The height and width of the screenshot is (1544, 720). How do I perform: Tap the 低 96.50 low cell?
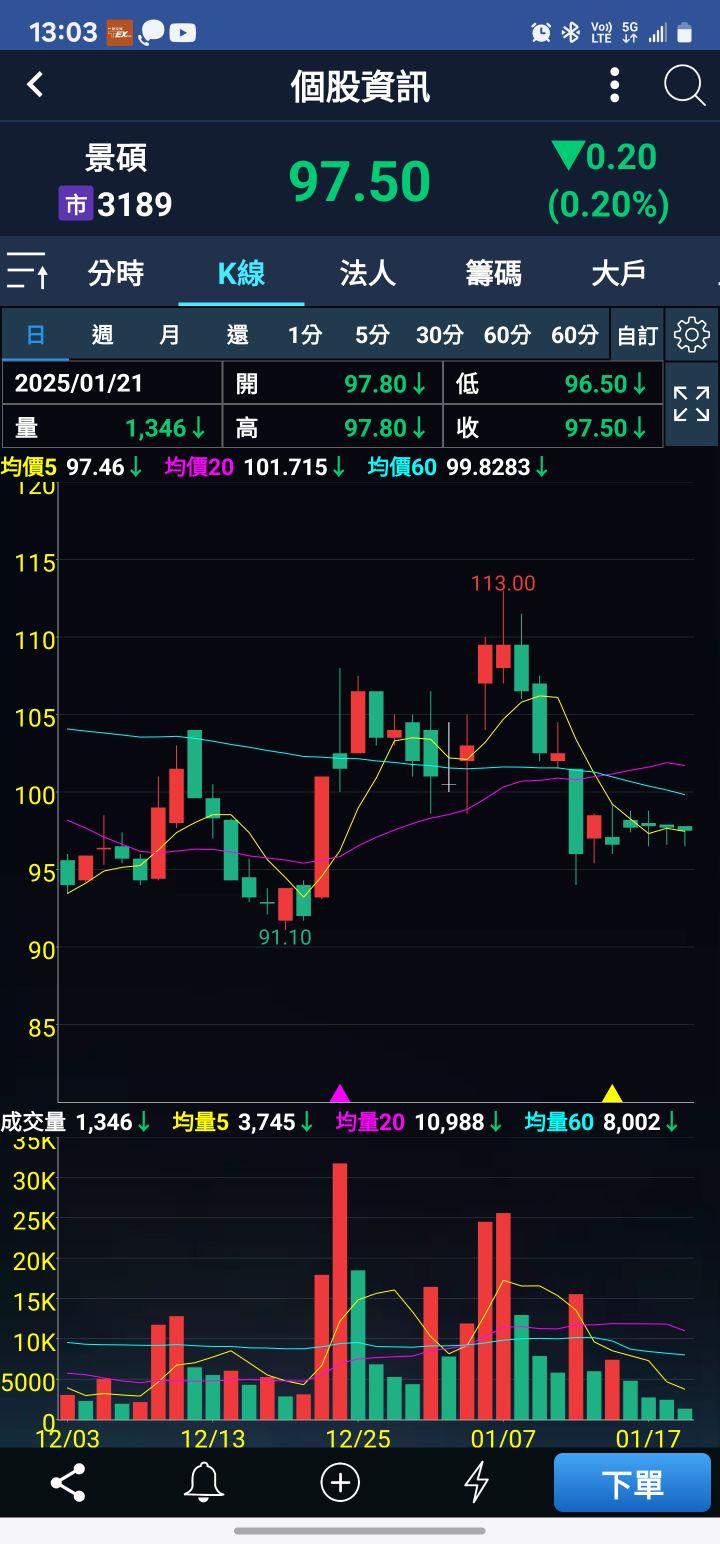(x=553, y=383)
